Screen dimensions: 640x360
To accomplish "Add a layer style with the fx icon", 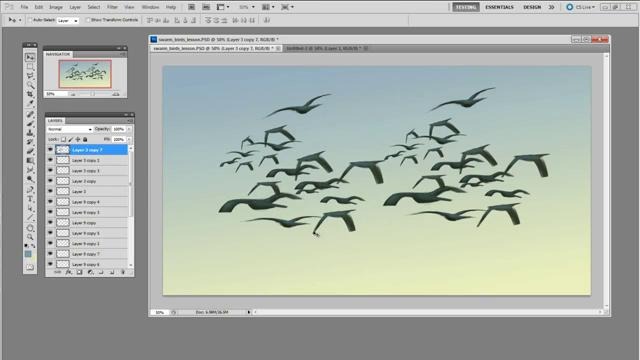I will click(x=69, y=272).
